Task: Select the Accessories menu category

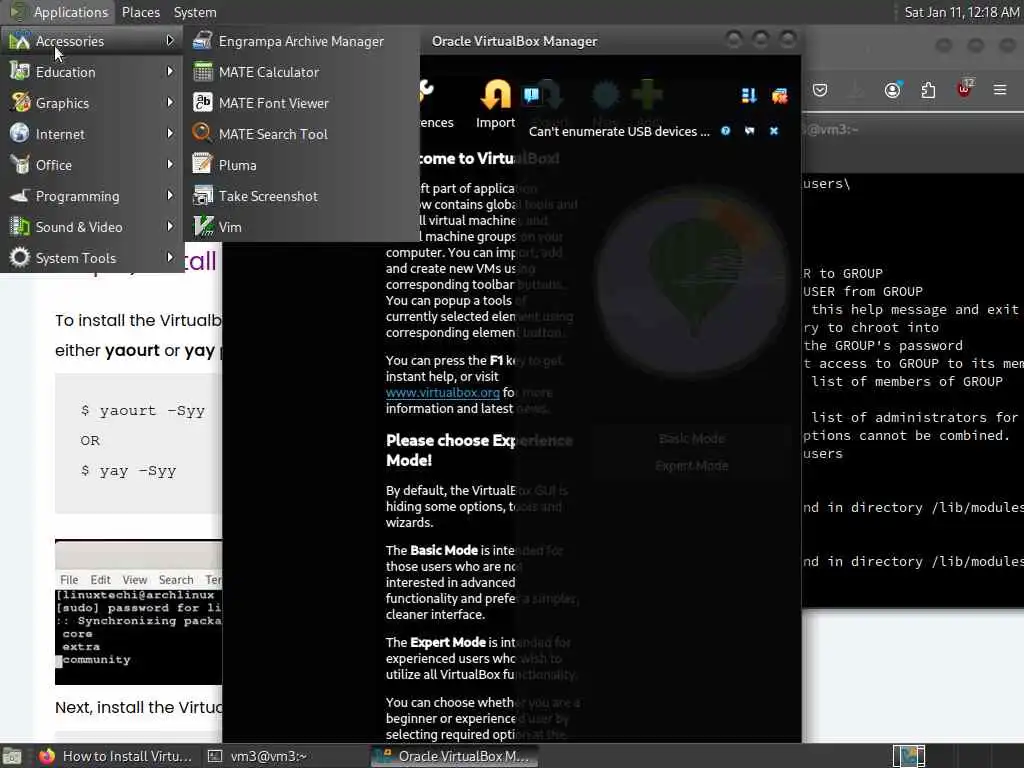Action: coord(91,41)
